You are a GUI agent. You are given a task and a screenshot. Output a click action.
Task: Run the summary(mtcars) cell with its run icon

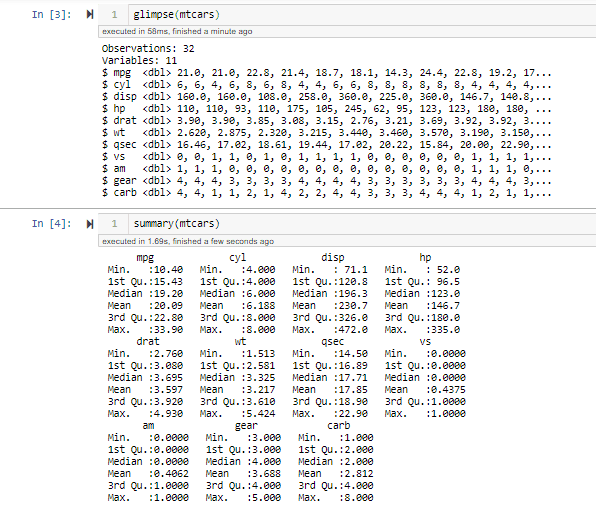(x=90, y=224)
